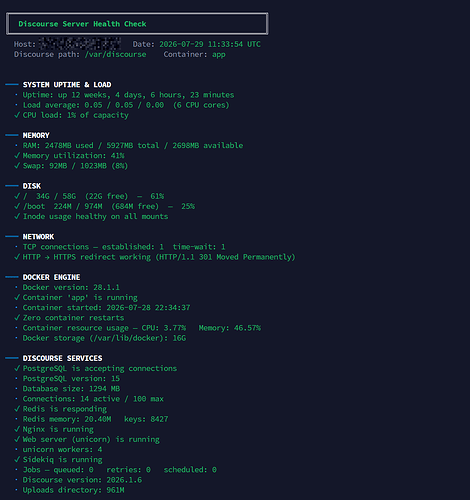Viewport: 470px width, 500px height.
Task: Click the checkmark next to Memory utilization
Action: click(17, 156)
